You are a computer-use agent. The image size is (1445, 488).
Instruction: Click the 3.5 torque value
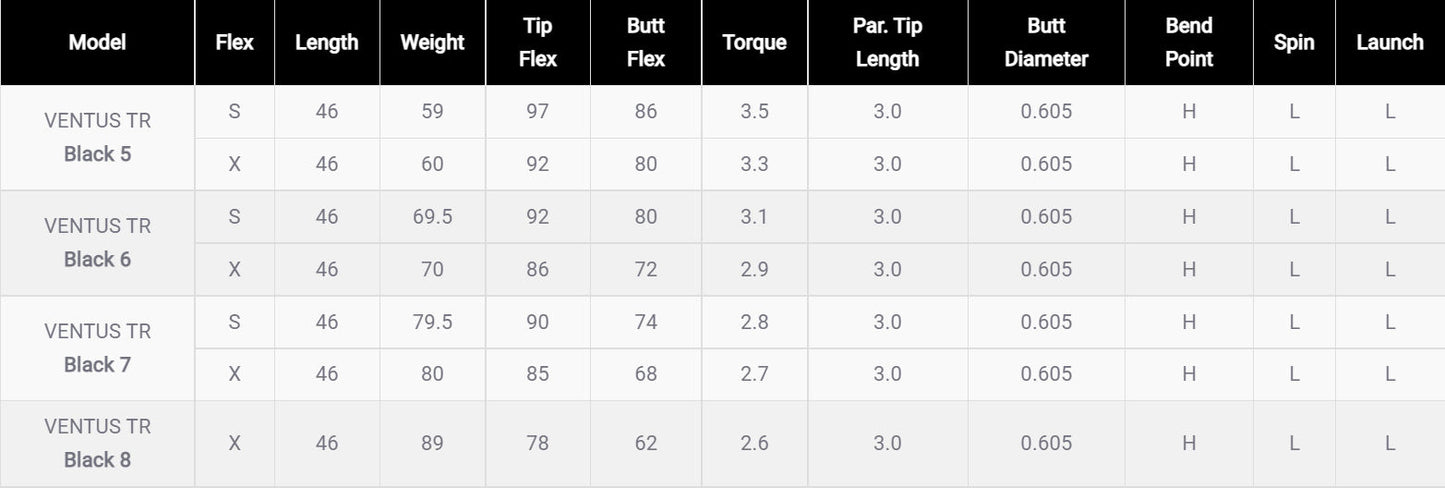click(754, 112)
